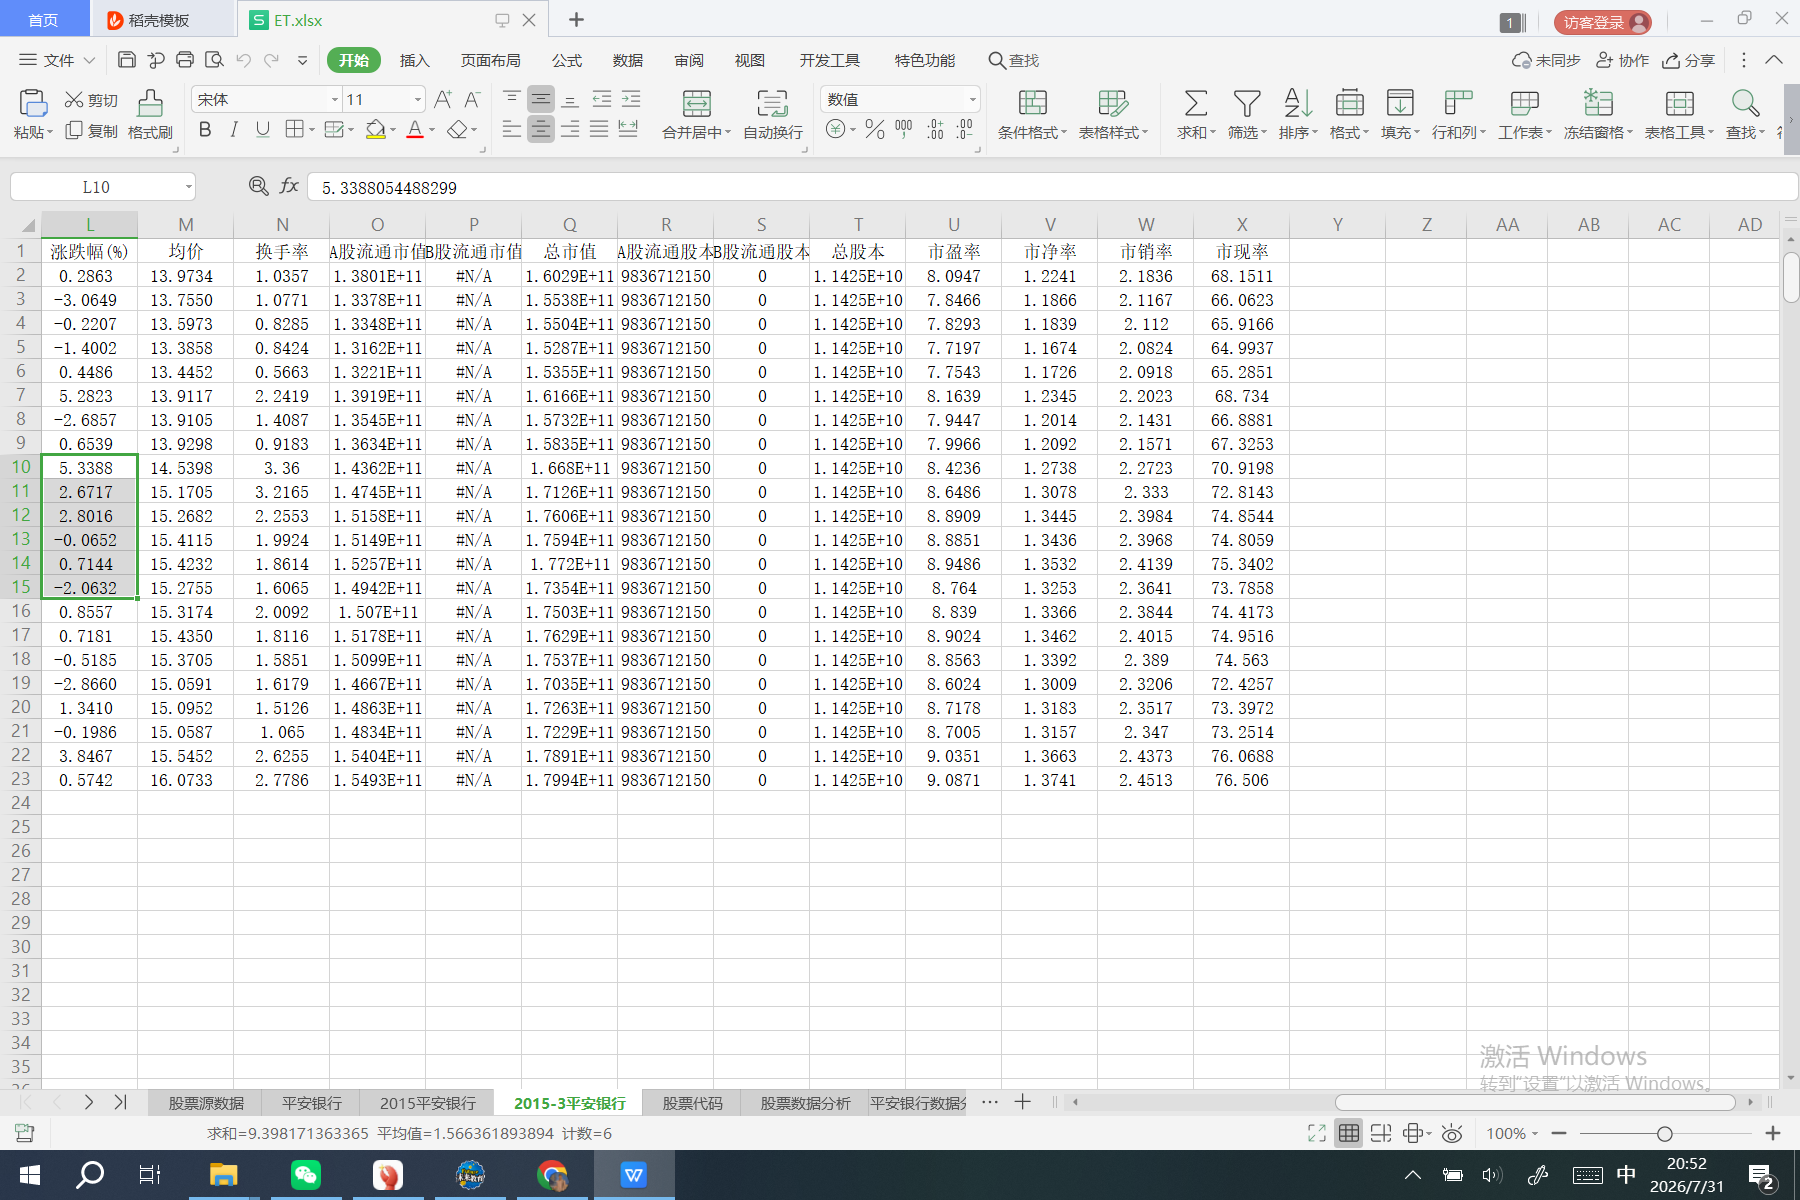Click the decrease indent icon

point(602,99)
